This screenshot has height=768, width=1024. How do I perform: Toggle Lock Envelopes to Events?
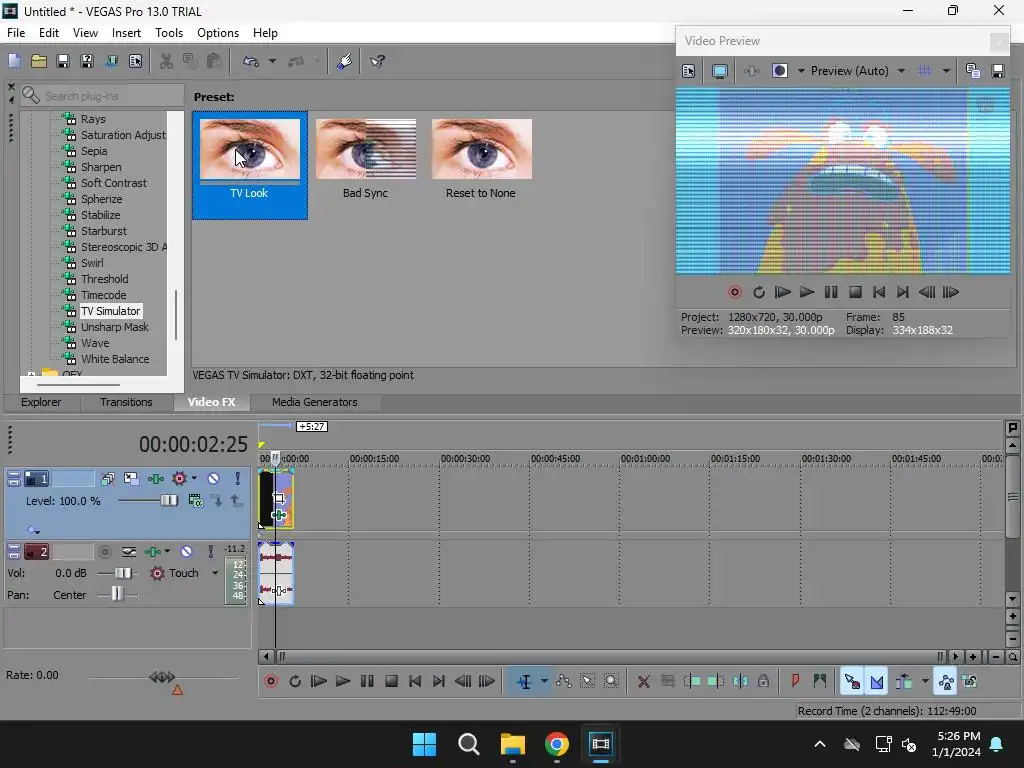coord(946,681)
